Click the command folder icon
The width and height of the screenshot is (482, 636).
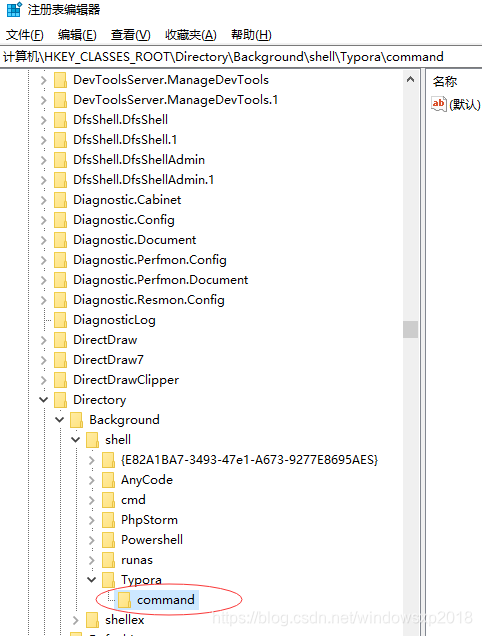pos(124,600)
